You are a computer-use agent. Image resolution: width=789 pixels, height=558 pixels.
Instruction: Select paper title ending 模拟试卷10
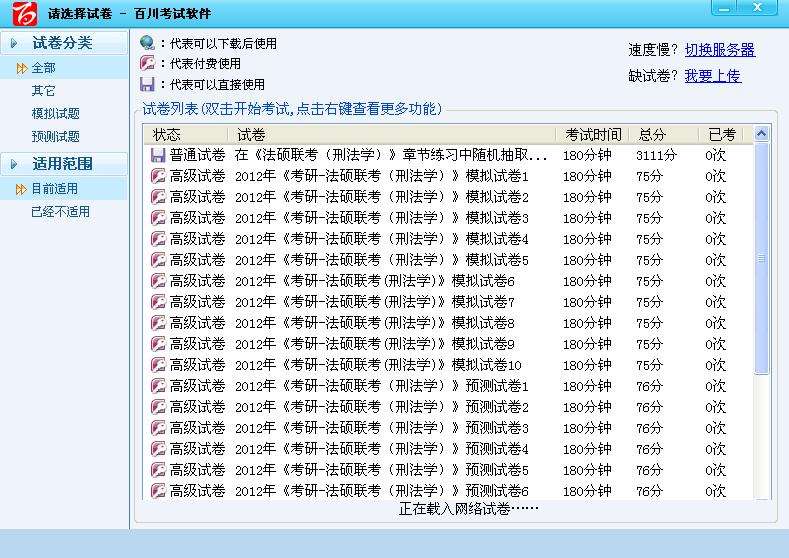[x=378, y=365]
